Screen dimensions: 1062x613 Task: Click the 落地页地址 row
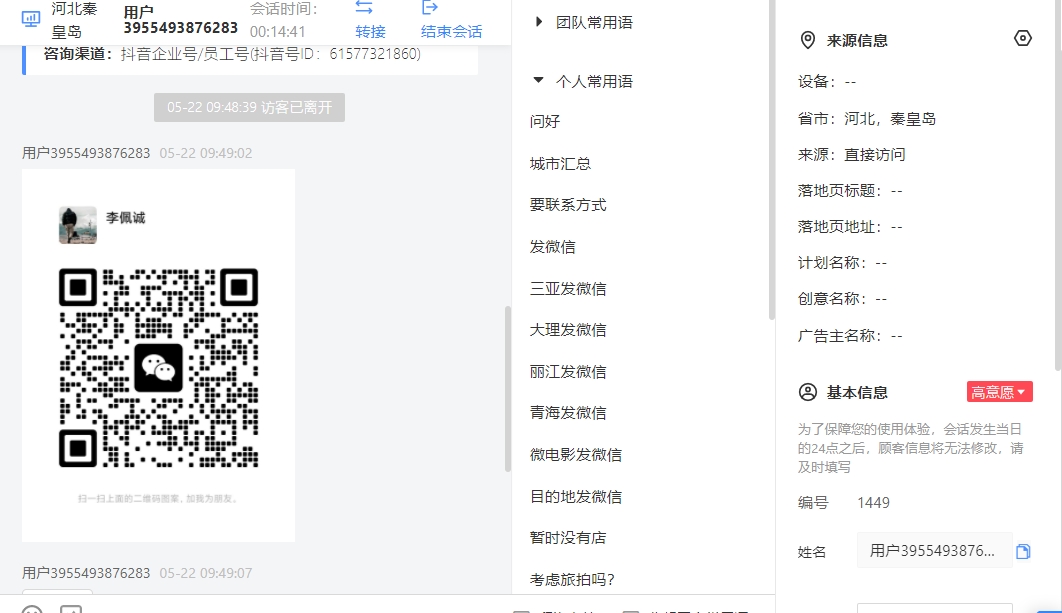850,227
